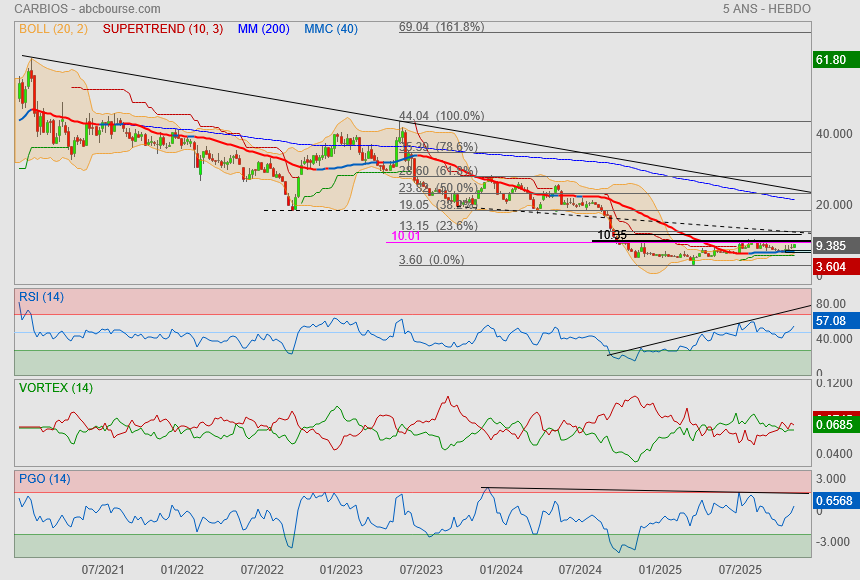Click the grey 9.385 current price tag
Image resolution: width=860 pixels, height=580 pixels.
click(x=832, y=245)
